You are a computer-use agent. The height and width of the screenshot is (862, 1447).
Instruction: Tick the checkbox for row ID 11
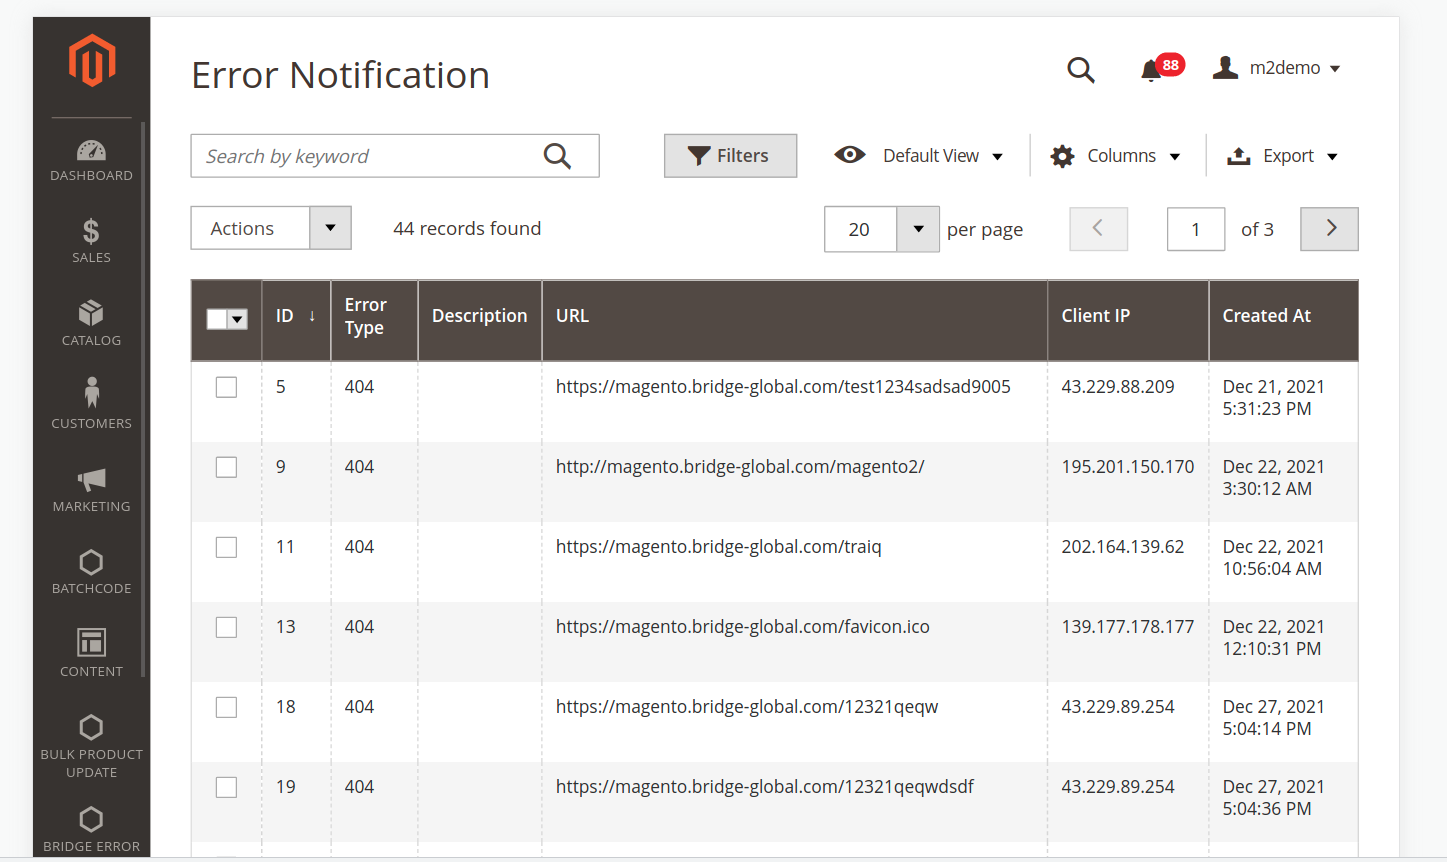[x=227, y=547]
